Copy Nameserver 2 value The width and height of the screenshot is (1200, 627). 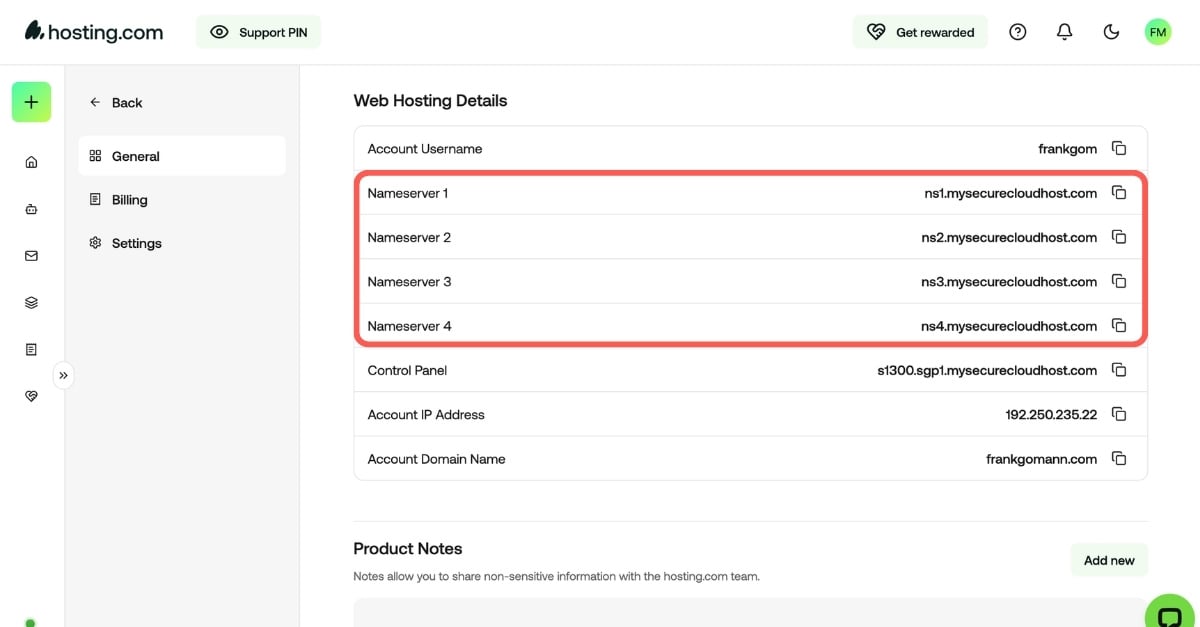(1119, 237)
